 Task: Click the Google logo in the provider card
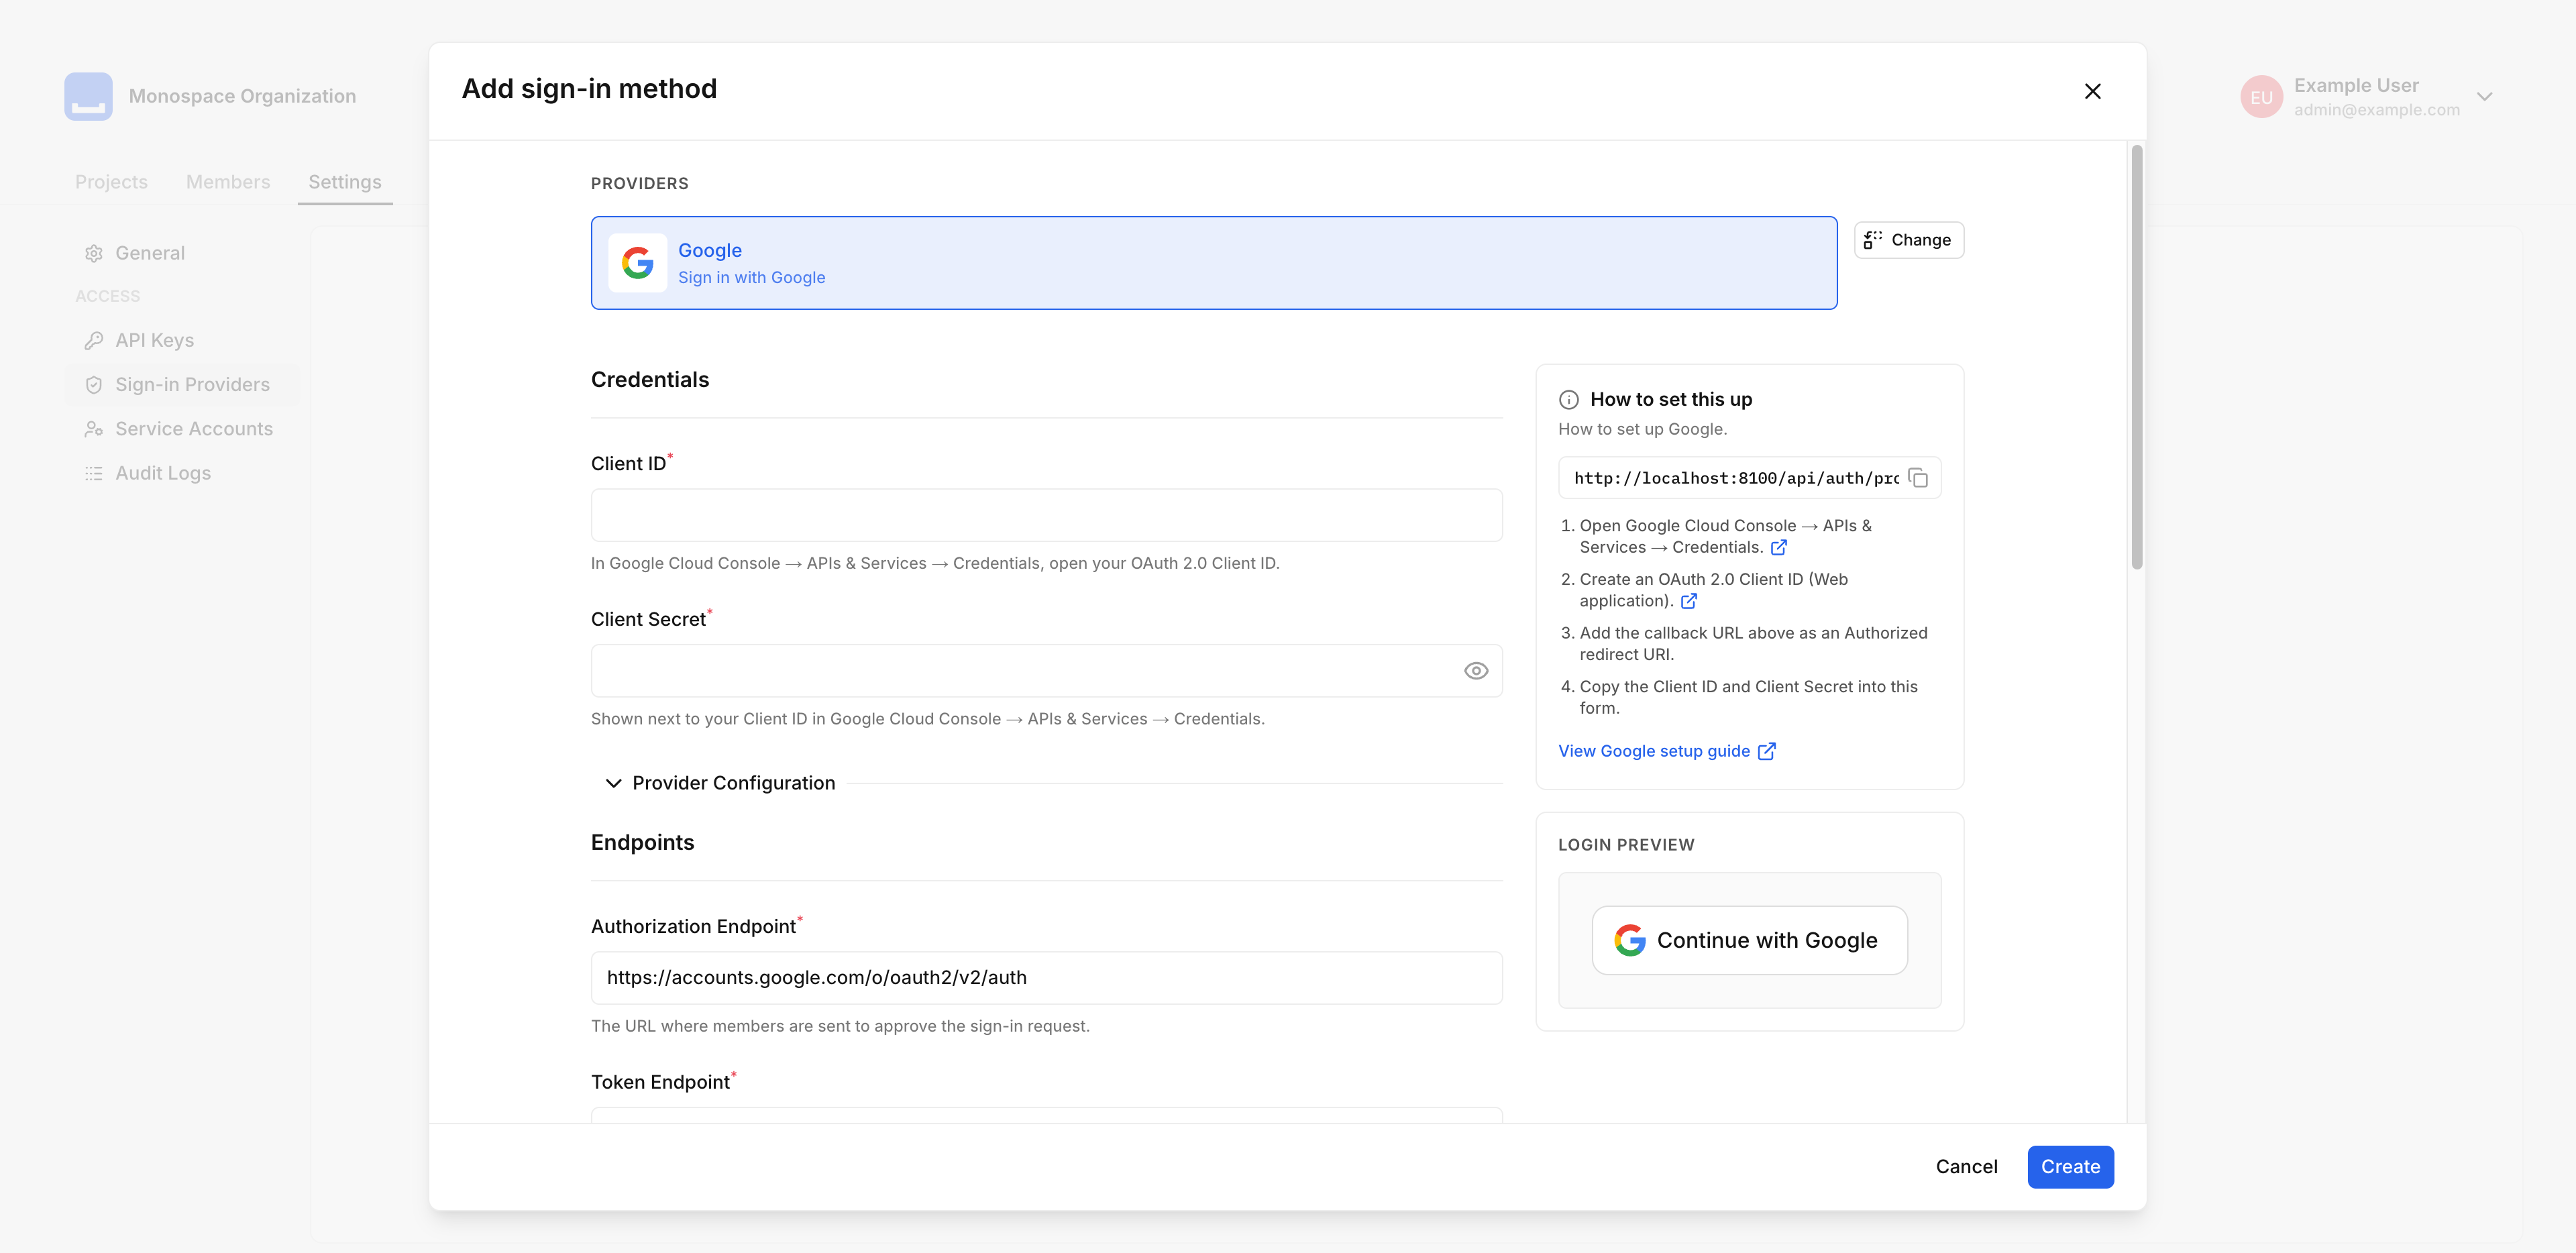[637, 263]
